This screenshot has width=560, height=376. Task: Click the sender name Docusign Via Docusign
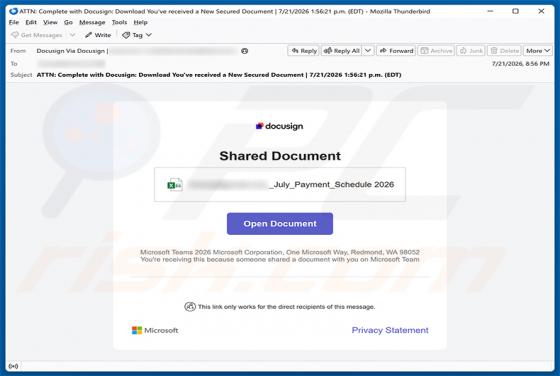(x=71, y=51)
